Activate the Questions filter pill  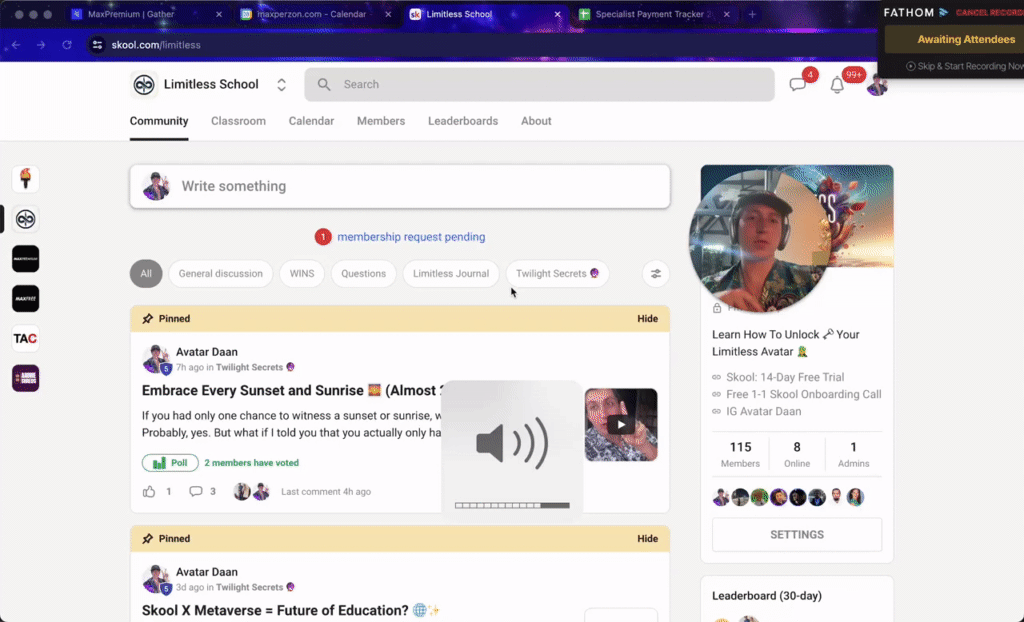tap(363, 273)
